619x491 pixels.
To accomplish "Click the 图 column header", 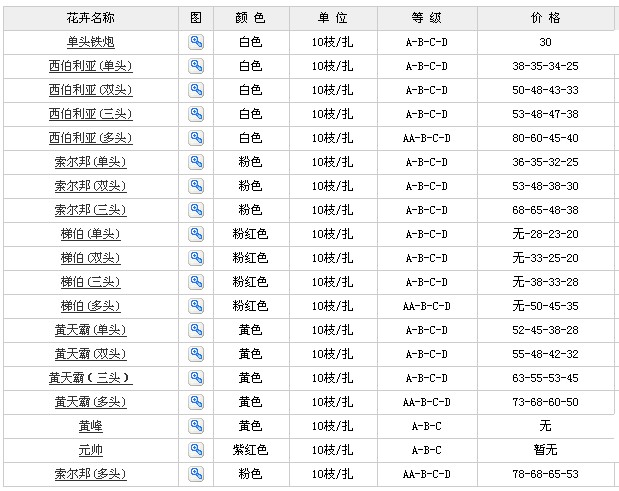I will coord(196,18).
